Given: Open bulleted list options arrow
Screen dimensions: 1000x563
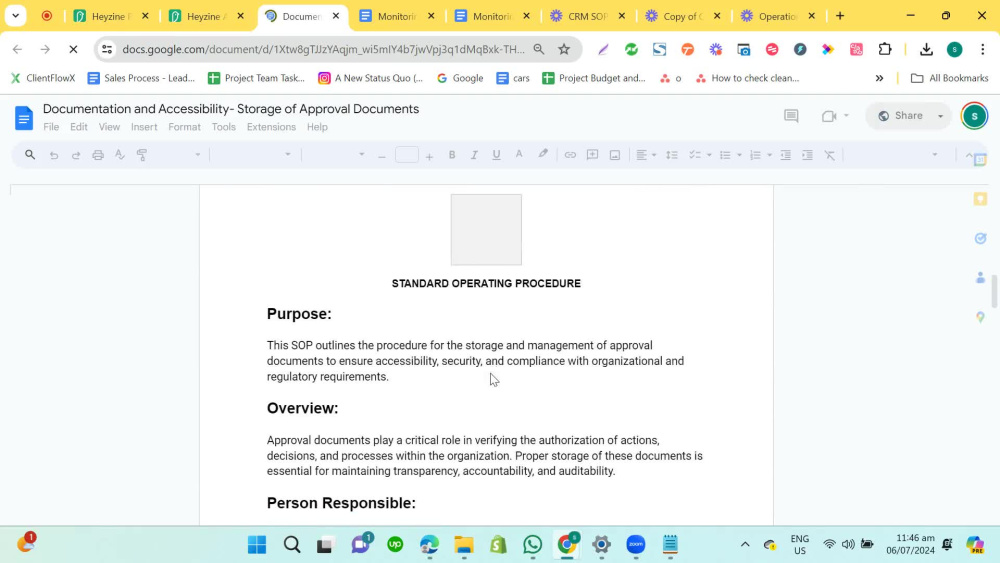Looking at the screenshot, I should (x=739, y=155).
